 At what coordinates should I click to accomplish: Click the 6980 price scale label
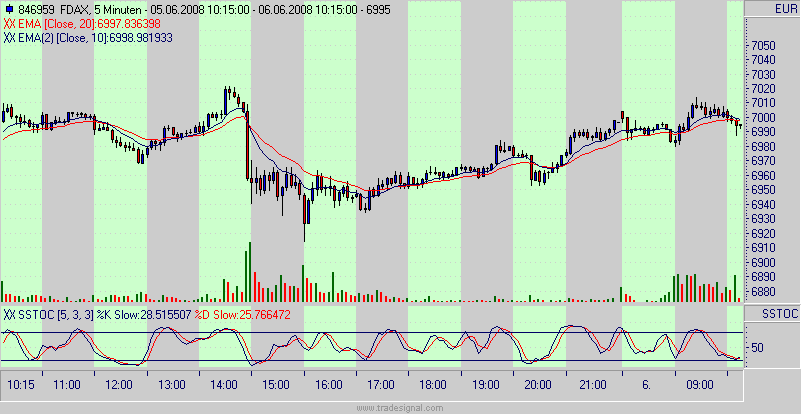[x=763, y=147]
